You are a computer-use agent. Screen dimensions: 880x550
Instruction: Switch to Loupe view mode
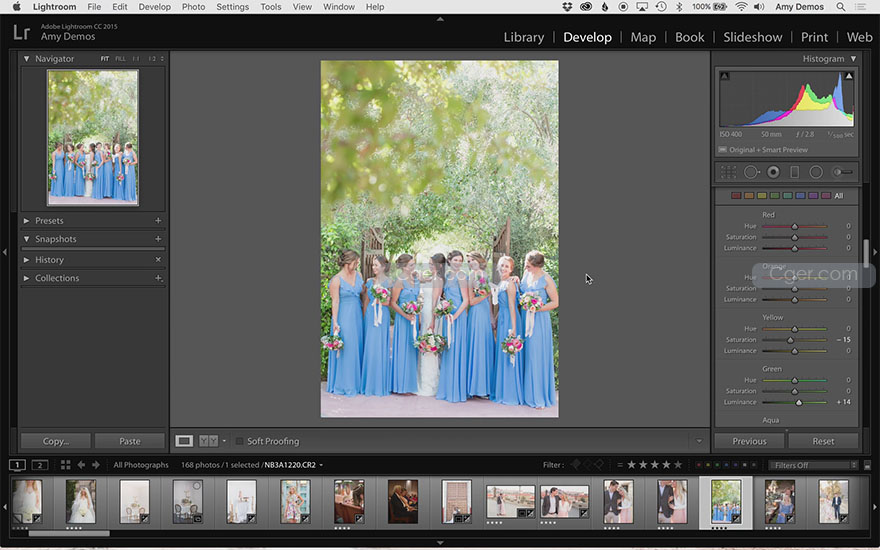(184, 441)
